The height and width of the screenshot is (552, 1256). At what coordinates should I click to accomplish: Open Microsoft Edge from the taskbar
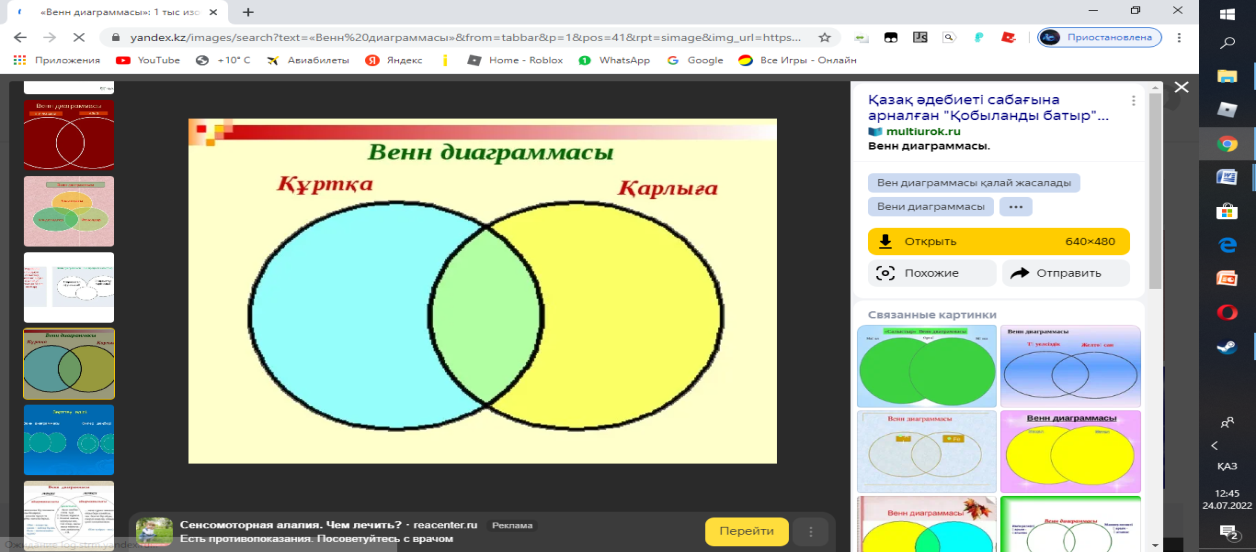(1227, 245)
